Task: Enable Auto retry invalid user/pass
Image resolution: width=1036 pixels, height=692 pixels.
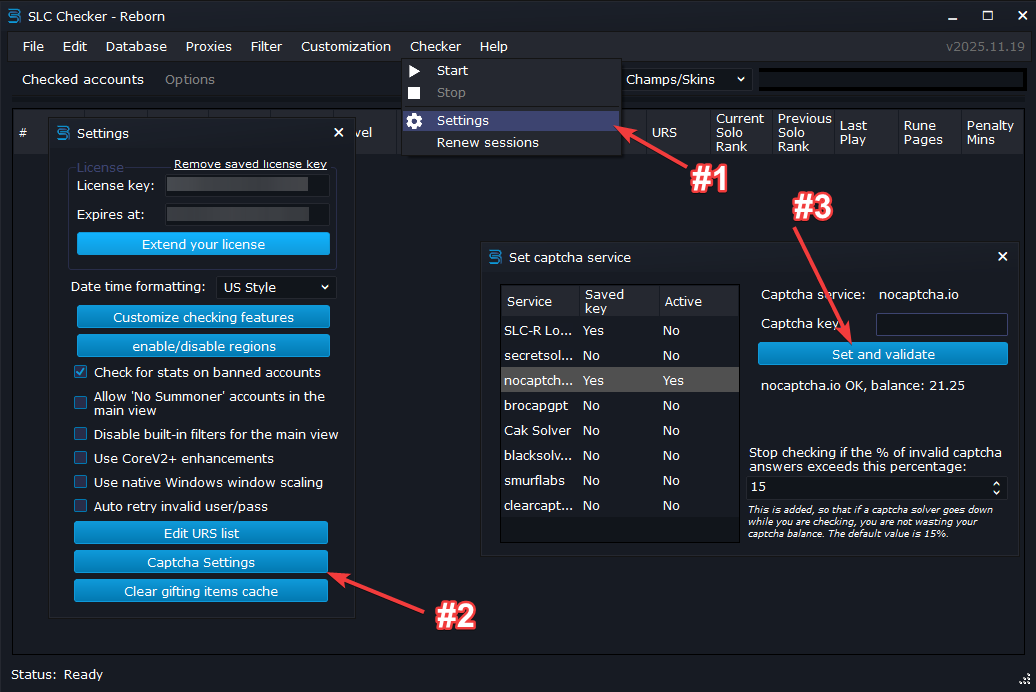Action: [x=81, y=506]
